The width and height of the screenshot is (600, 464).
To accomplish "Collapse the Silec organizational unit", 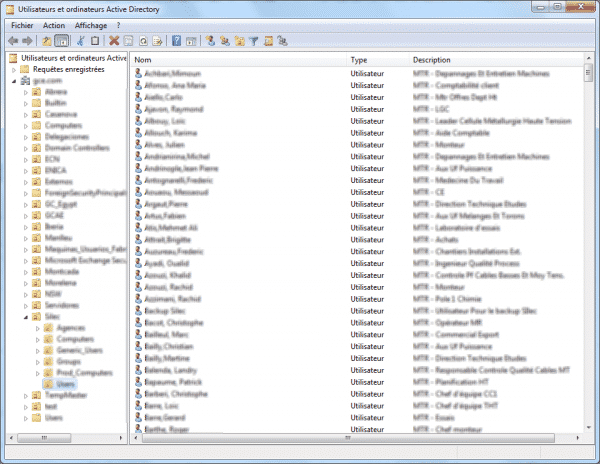I will pyautogui.click(x=26, y=317).
